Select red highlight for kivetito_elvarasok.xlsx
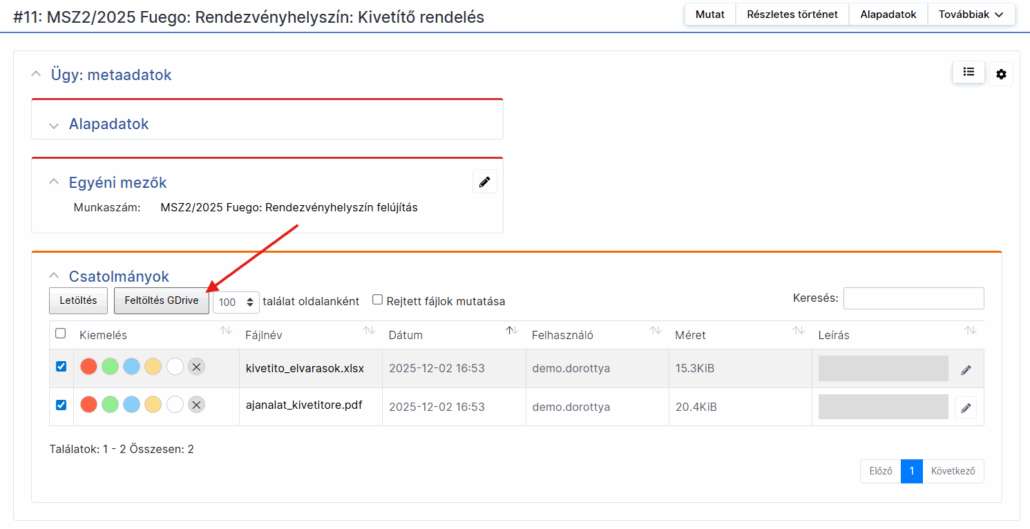 pos(88,367)
